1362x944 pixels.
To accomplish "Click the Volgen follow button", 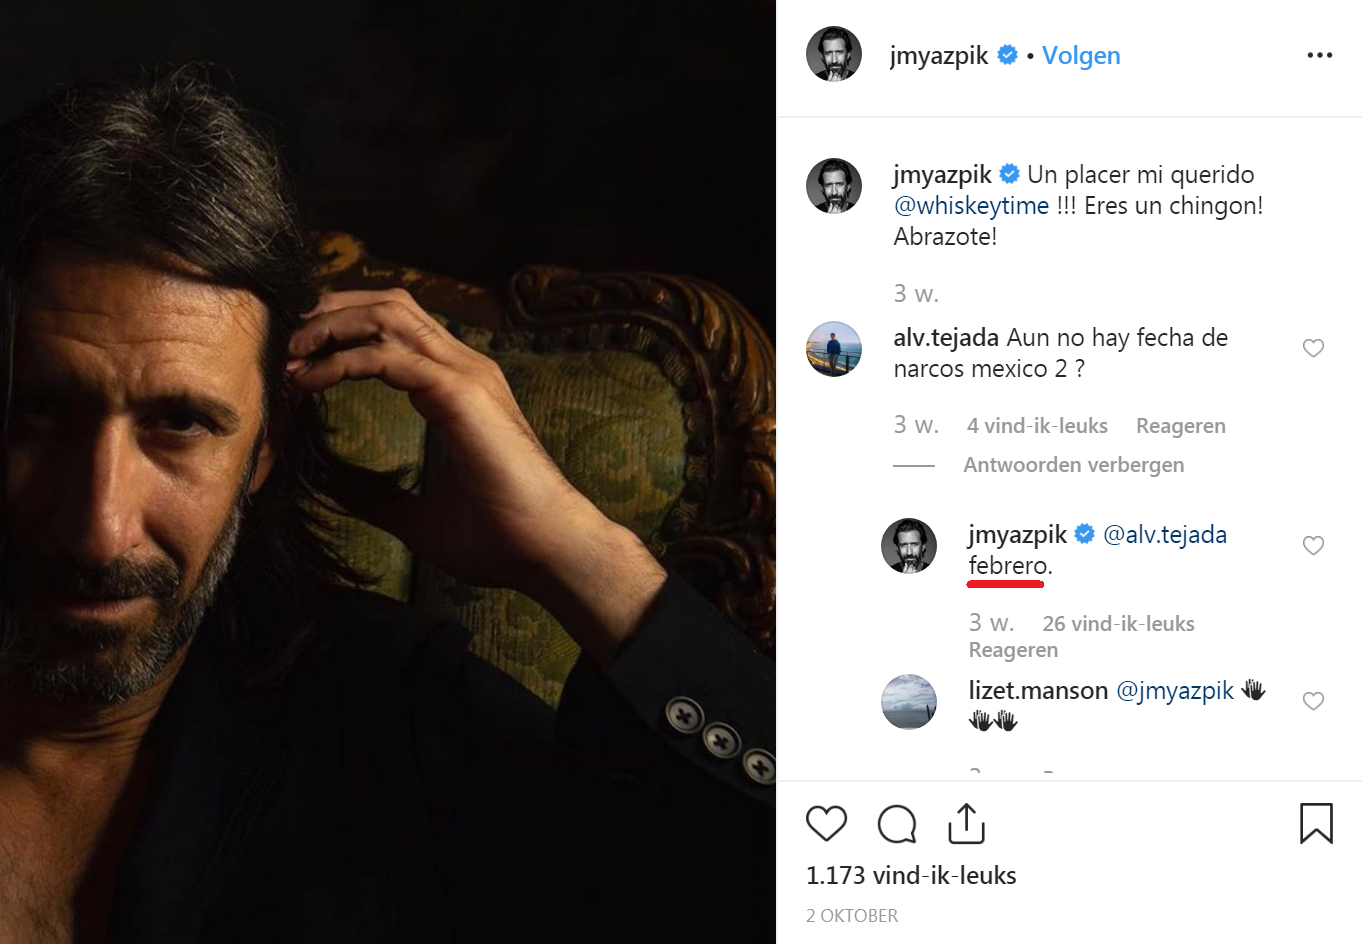I will point(1081,55).
